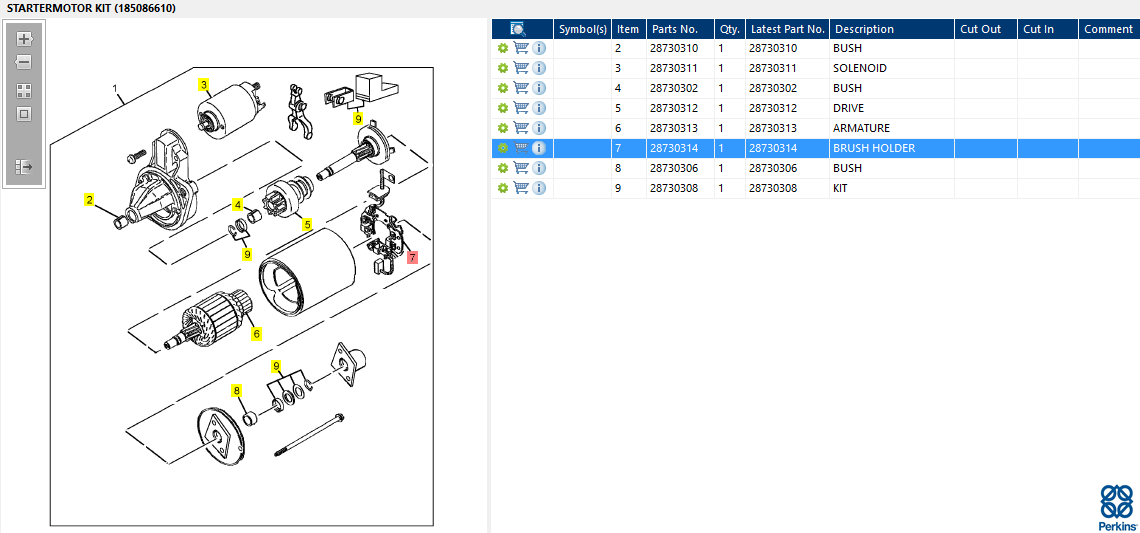Viewport: 1140px width, 533px height.
Task: Click 28730302 in the Latest Part No. column
Action: [x=773, y=88]
